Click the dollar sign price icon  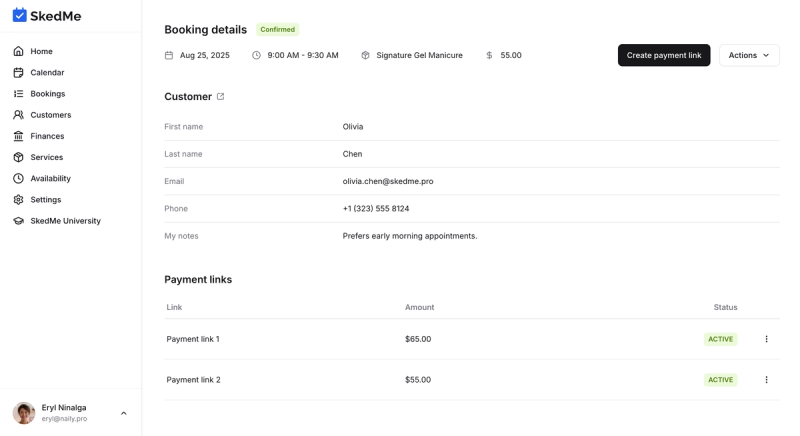[x=489, y=55]
